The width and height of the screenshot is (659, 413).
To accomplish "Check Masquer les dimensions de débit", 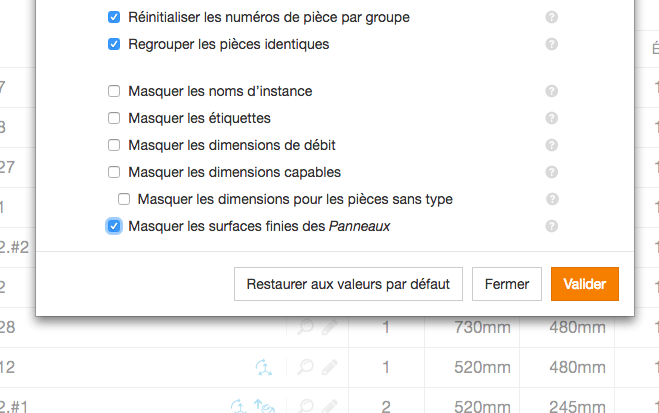I will coord(114,145).
